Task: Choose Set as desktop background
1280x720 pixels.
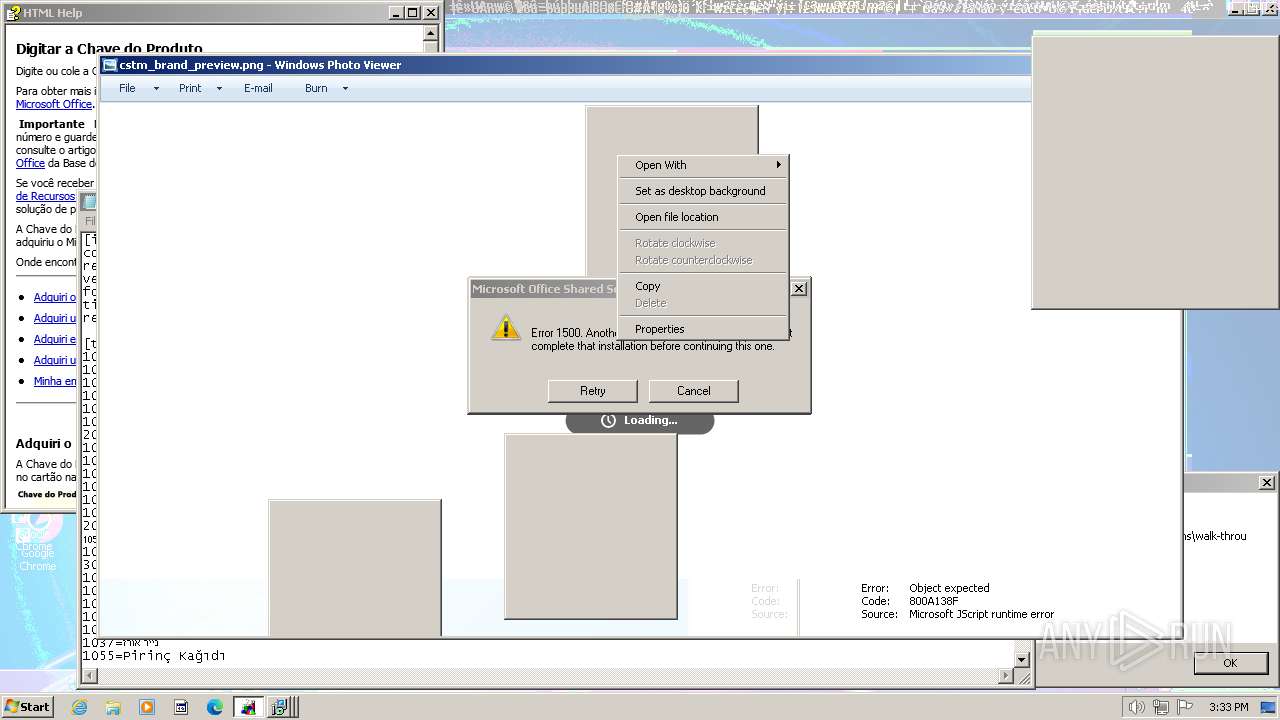Action: tap(703, 191)
